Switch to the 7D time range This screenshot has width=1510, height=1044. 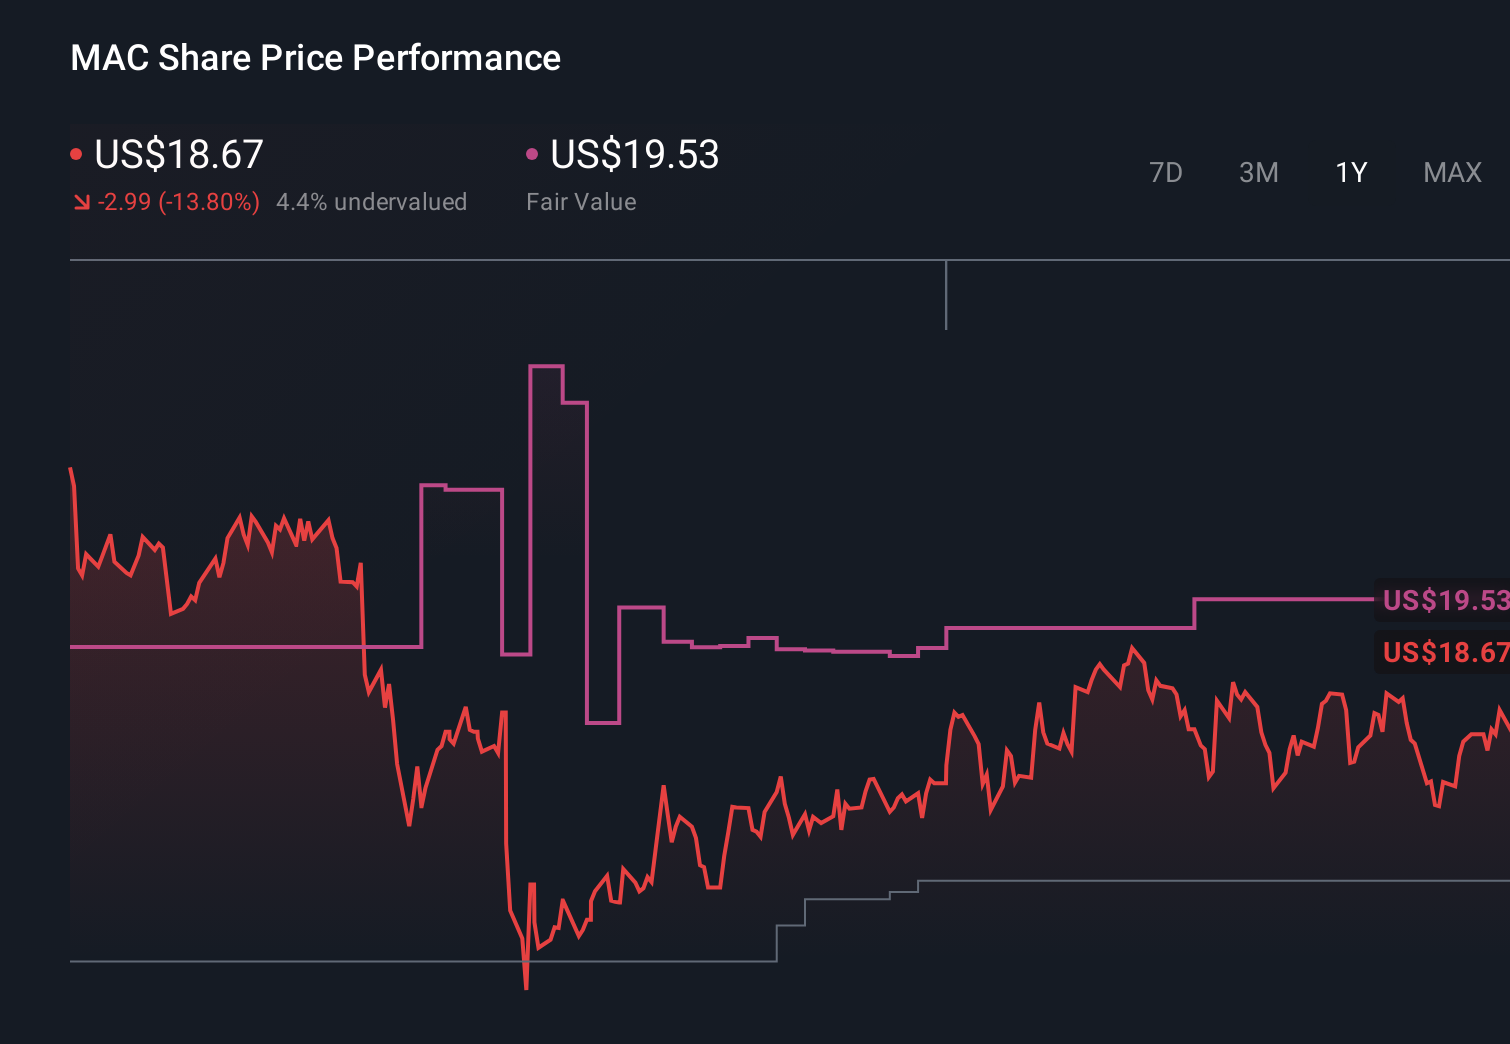pyautogui.click(x=1166, y=172)
